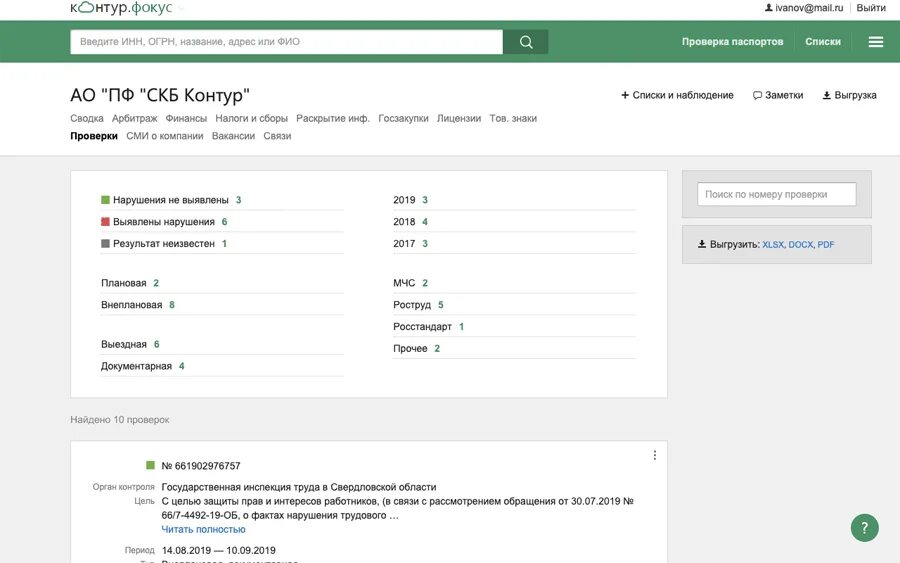Click green status square of check 661902976757
Image resolution: width=900 pixels, height=563 pixels.
click(150, 465)
